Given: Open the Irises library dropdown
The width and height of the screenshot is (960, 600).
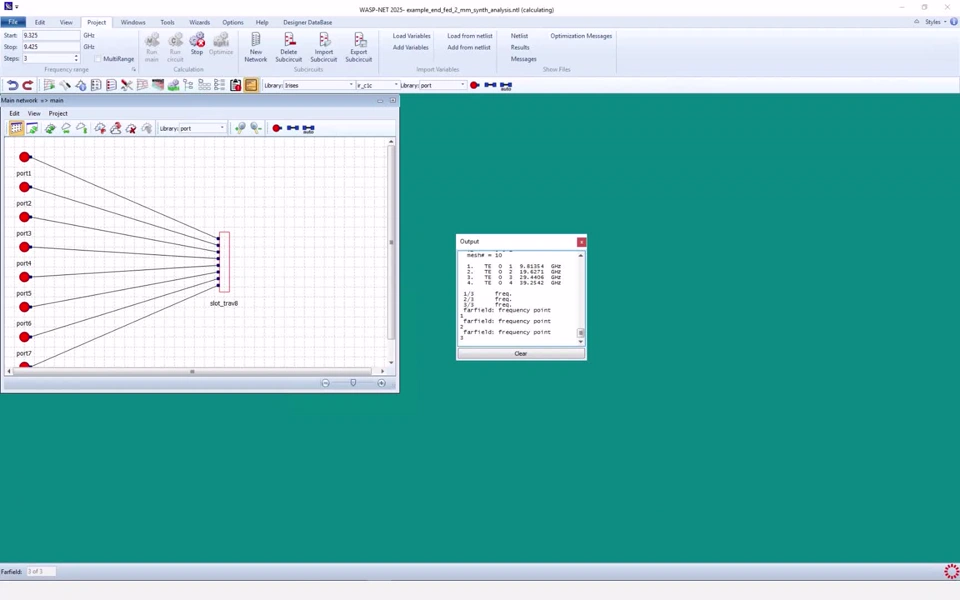Looking at the screenshot, I should point(351,85).
